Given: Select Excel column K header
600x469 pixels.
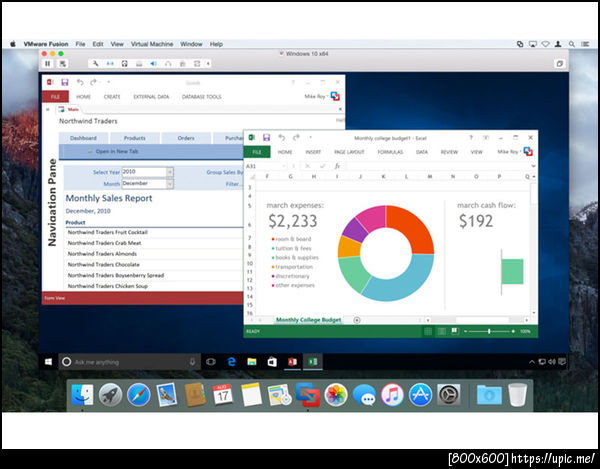Looking at the screenshot, I should click(x=383, y=176).
